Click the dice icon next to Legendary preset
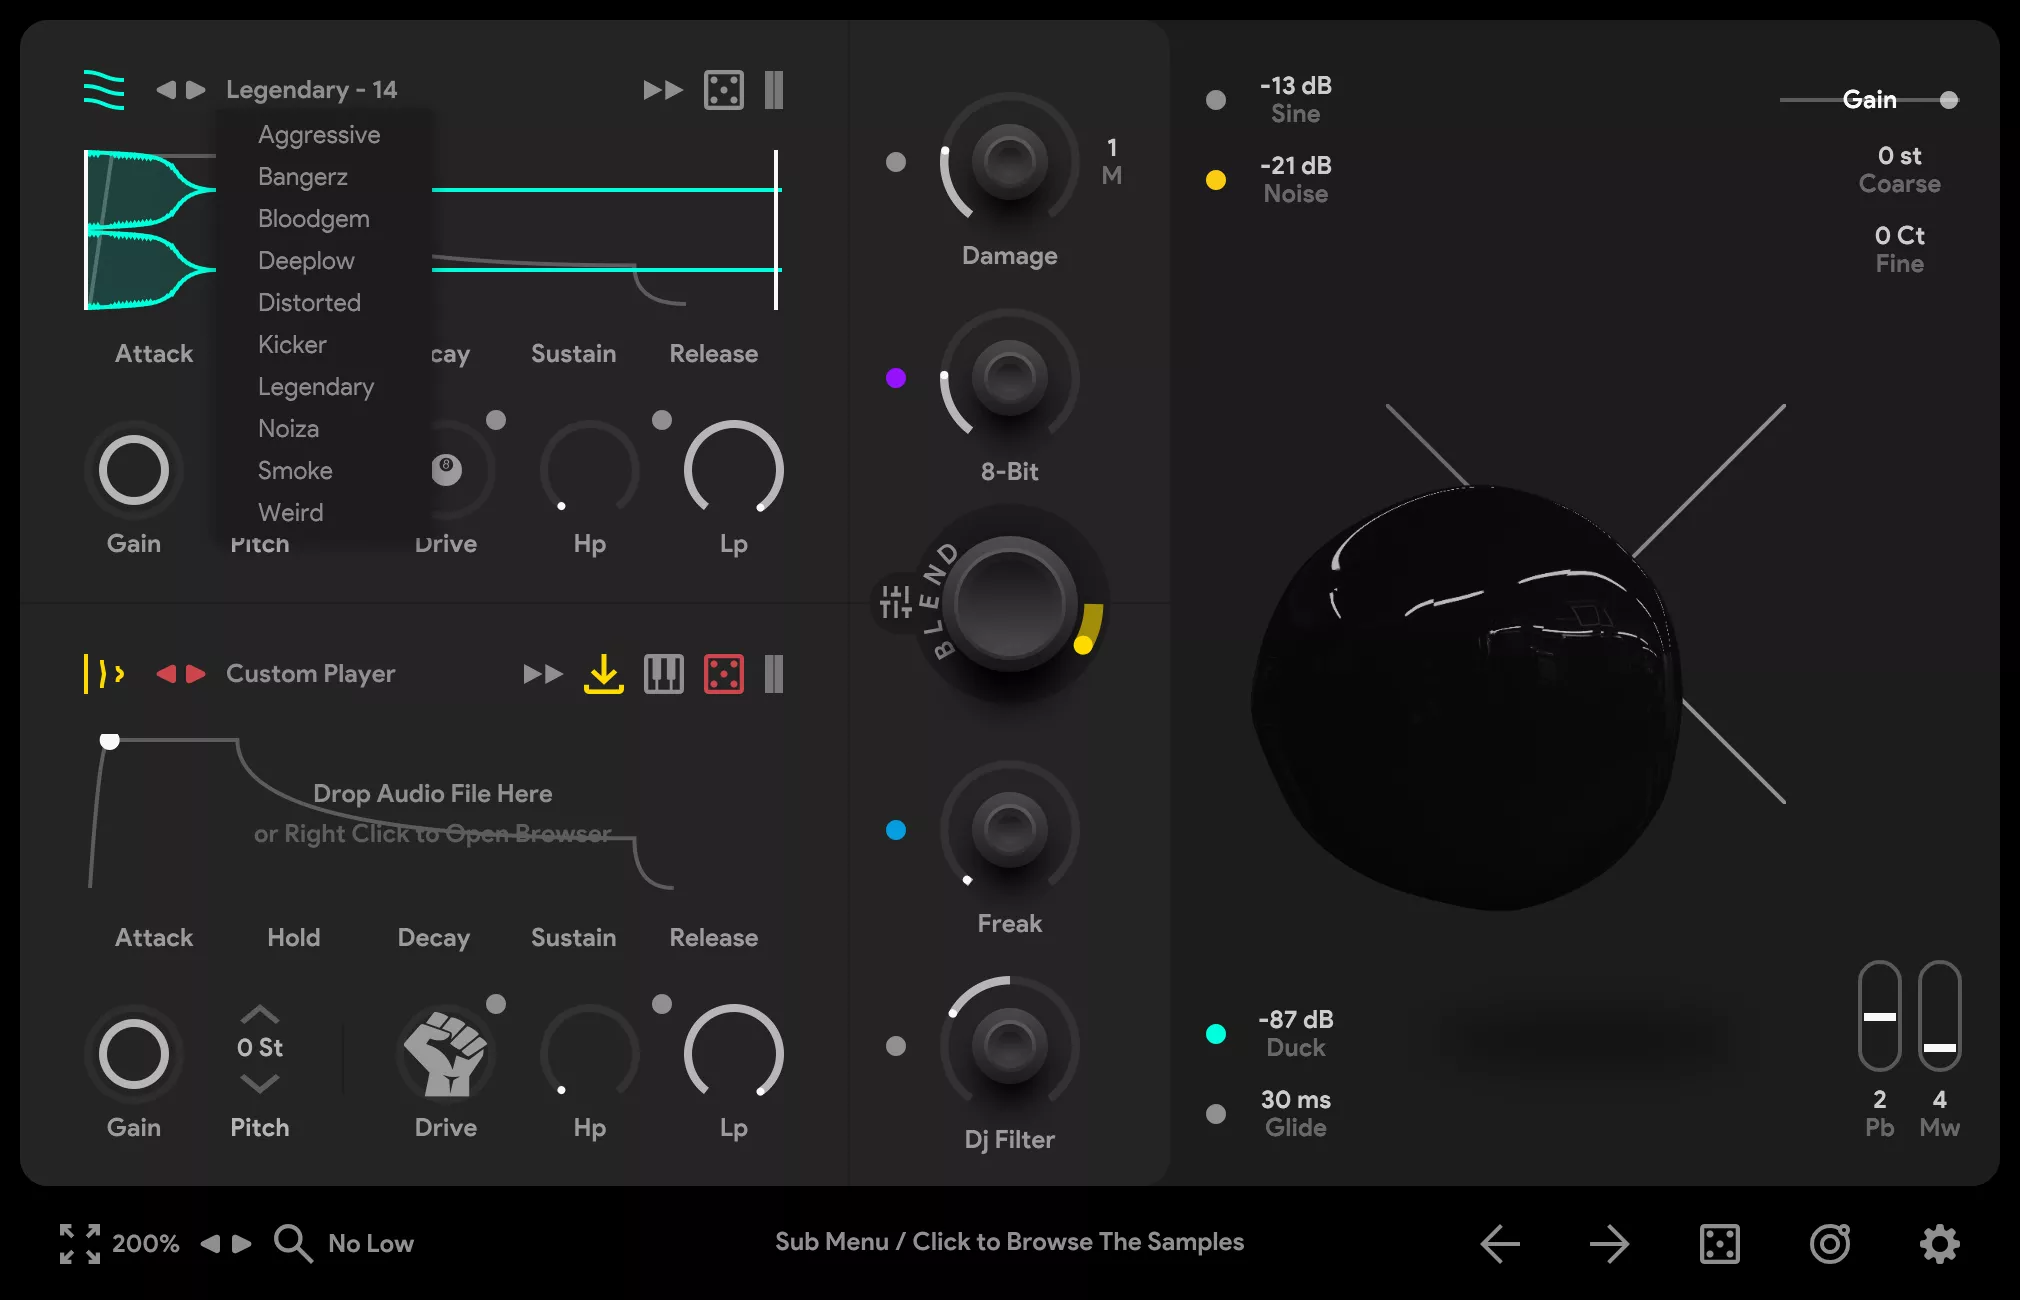Viewport: 2020px width, 1300px height. tap(725, 89)
